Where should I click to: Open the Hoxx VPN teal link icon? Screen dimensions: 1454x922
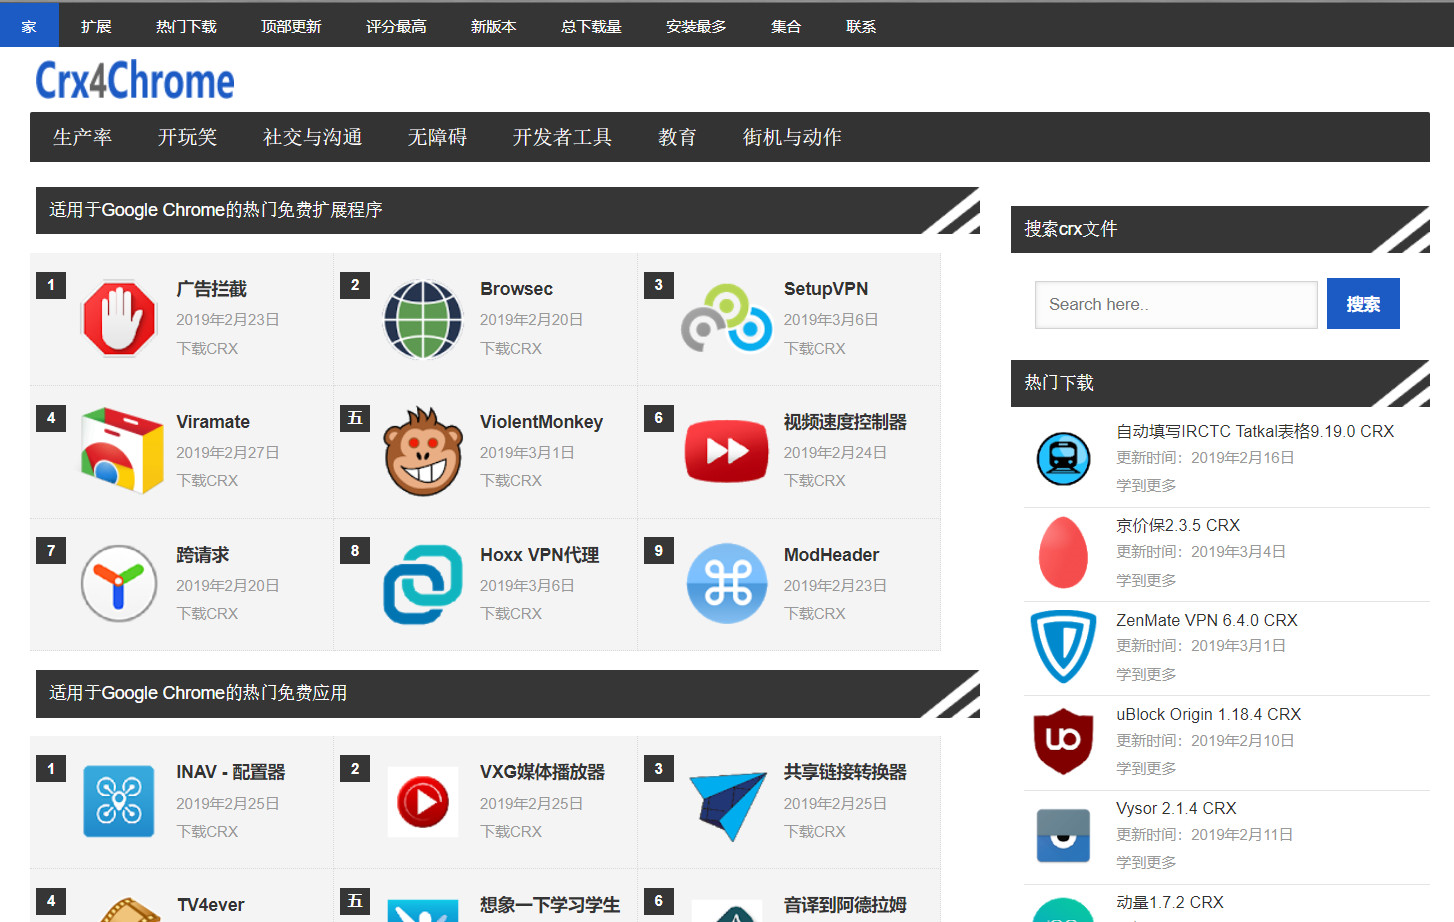423,584
